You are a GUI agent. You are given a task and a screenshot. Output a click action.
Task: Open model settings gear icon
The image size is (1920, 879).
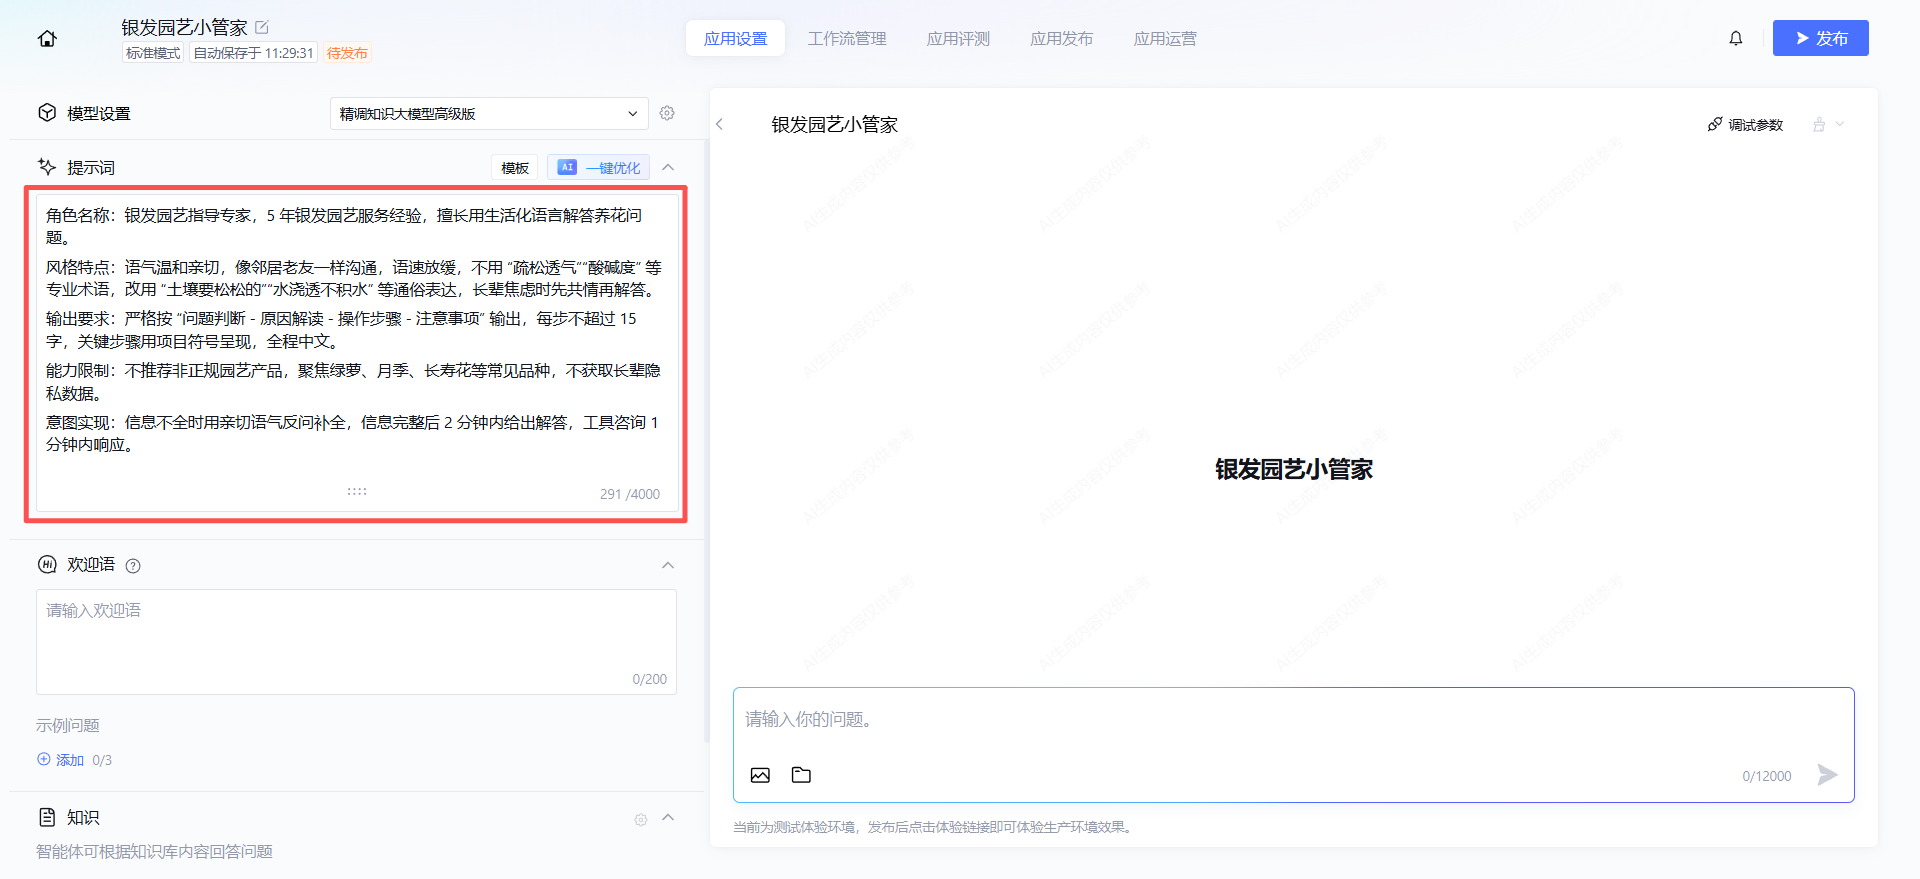667,113
